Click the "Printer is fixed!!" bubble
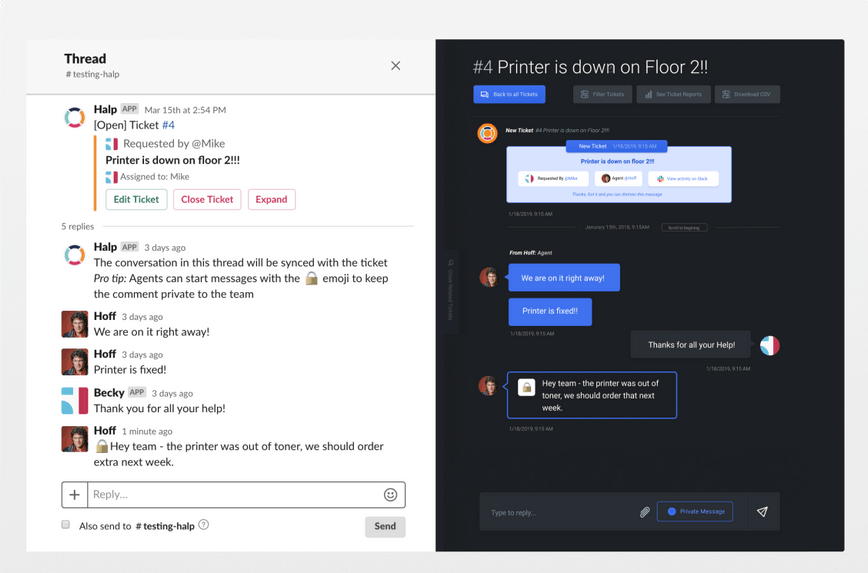Viewport: 868px width, 573px height. 550,311
